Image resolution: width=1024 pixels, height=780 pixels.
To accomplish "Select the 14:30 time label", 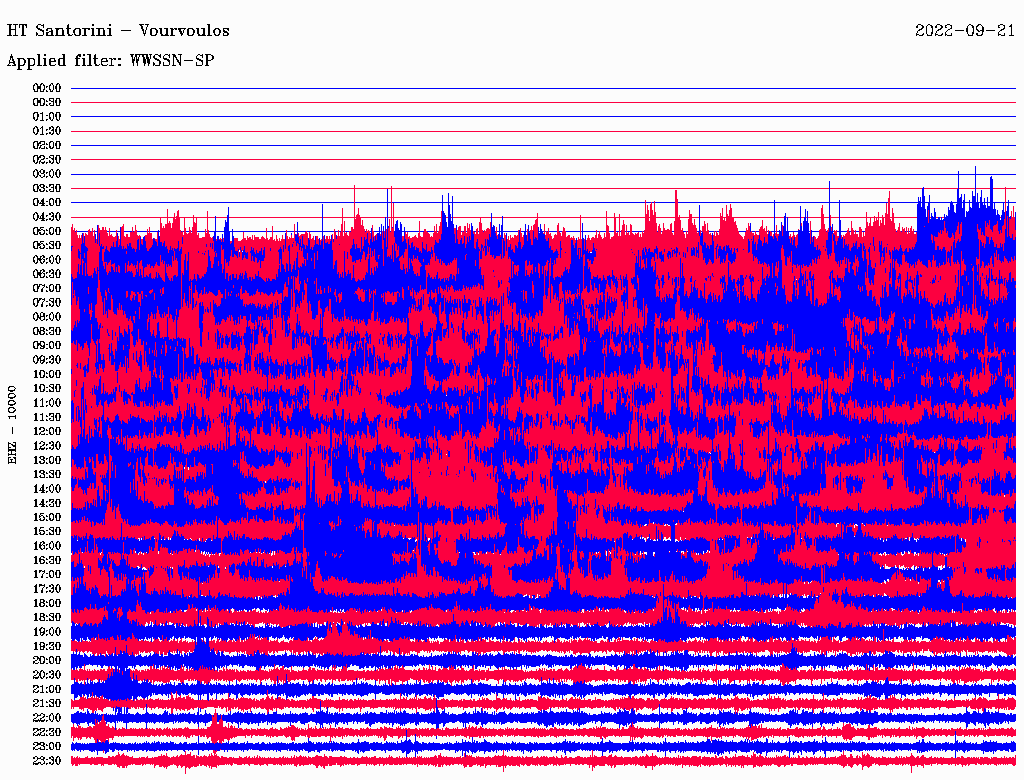I will pyautogui.click(x=47, y=504).
